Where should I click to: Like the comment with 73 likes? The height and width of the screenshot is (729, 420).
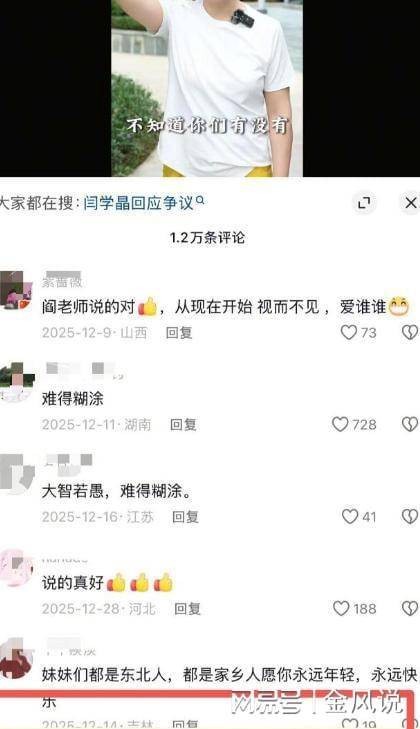(x=348, y=332)
